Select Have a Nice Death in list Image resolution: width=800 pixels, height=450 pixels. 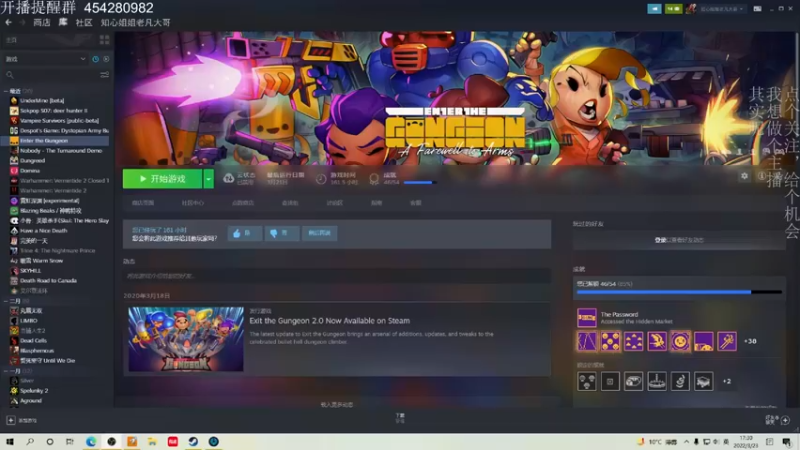click(x=44, y=231)
